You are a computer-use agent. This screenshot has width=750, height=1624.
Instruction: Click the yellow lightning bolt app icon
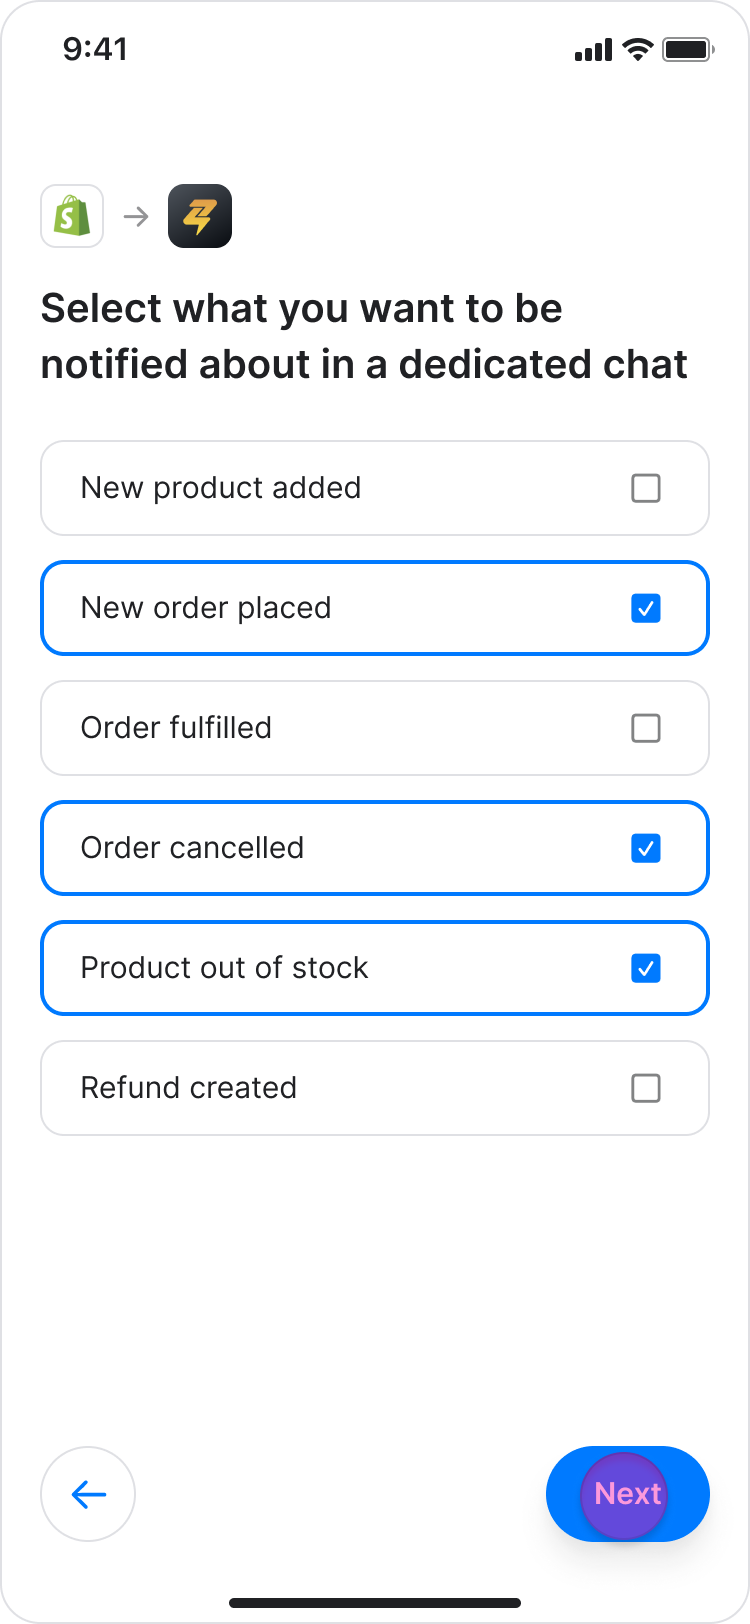click(200, 216)
